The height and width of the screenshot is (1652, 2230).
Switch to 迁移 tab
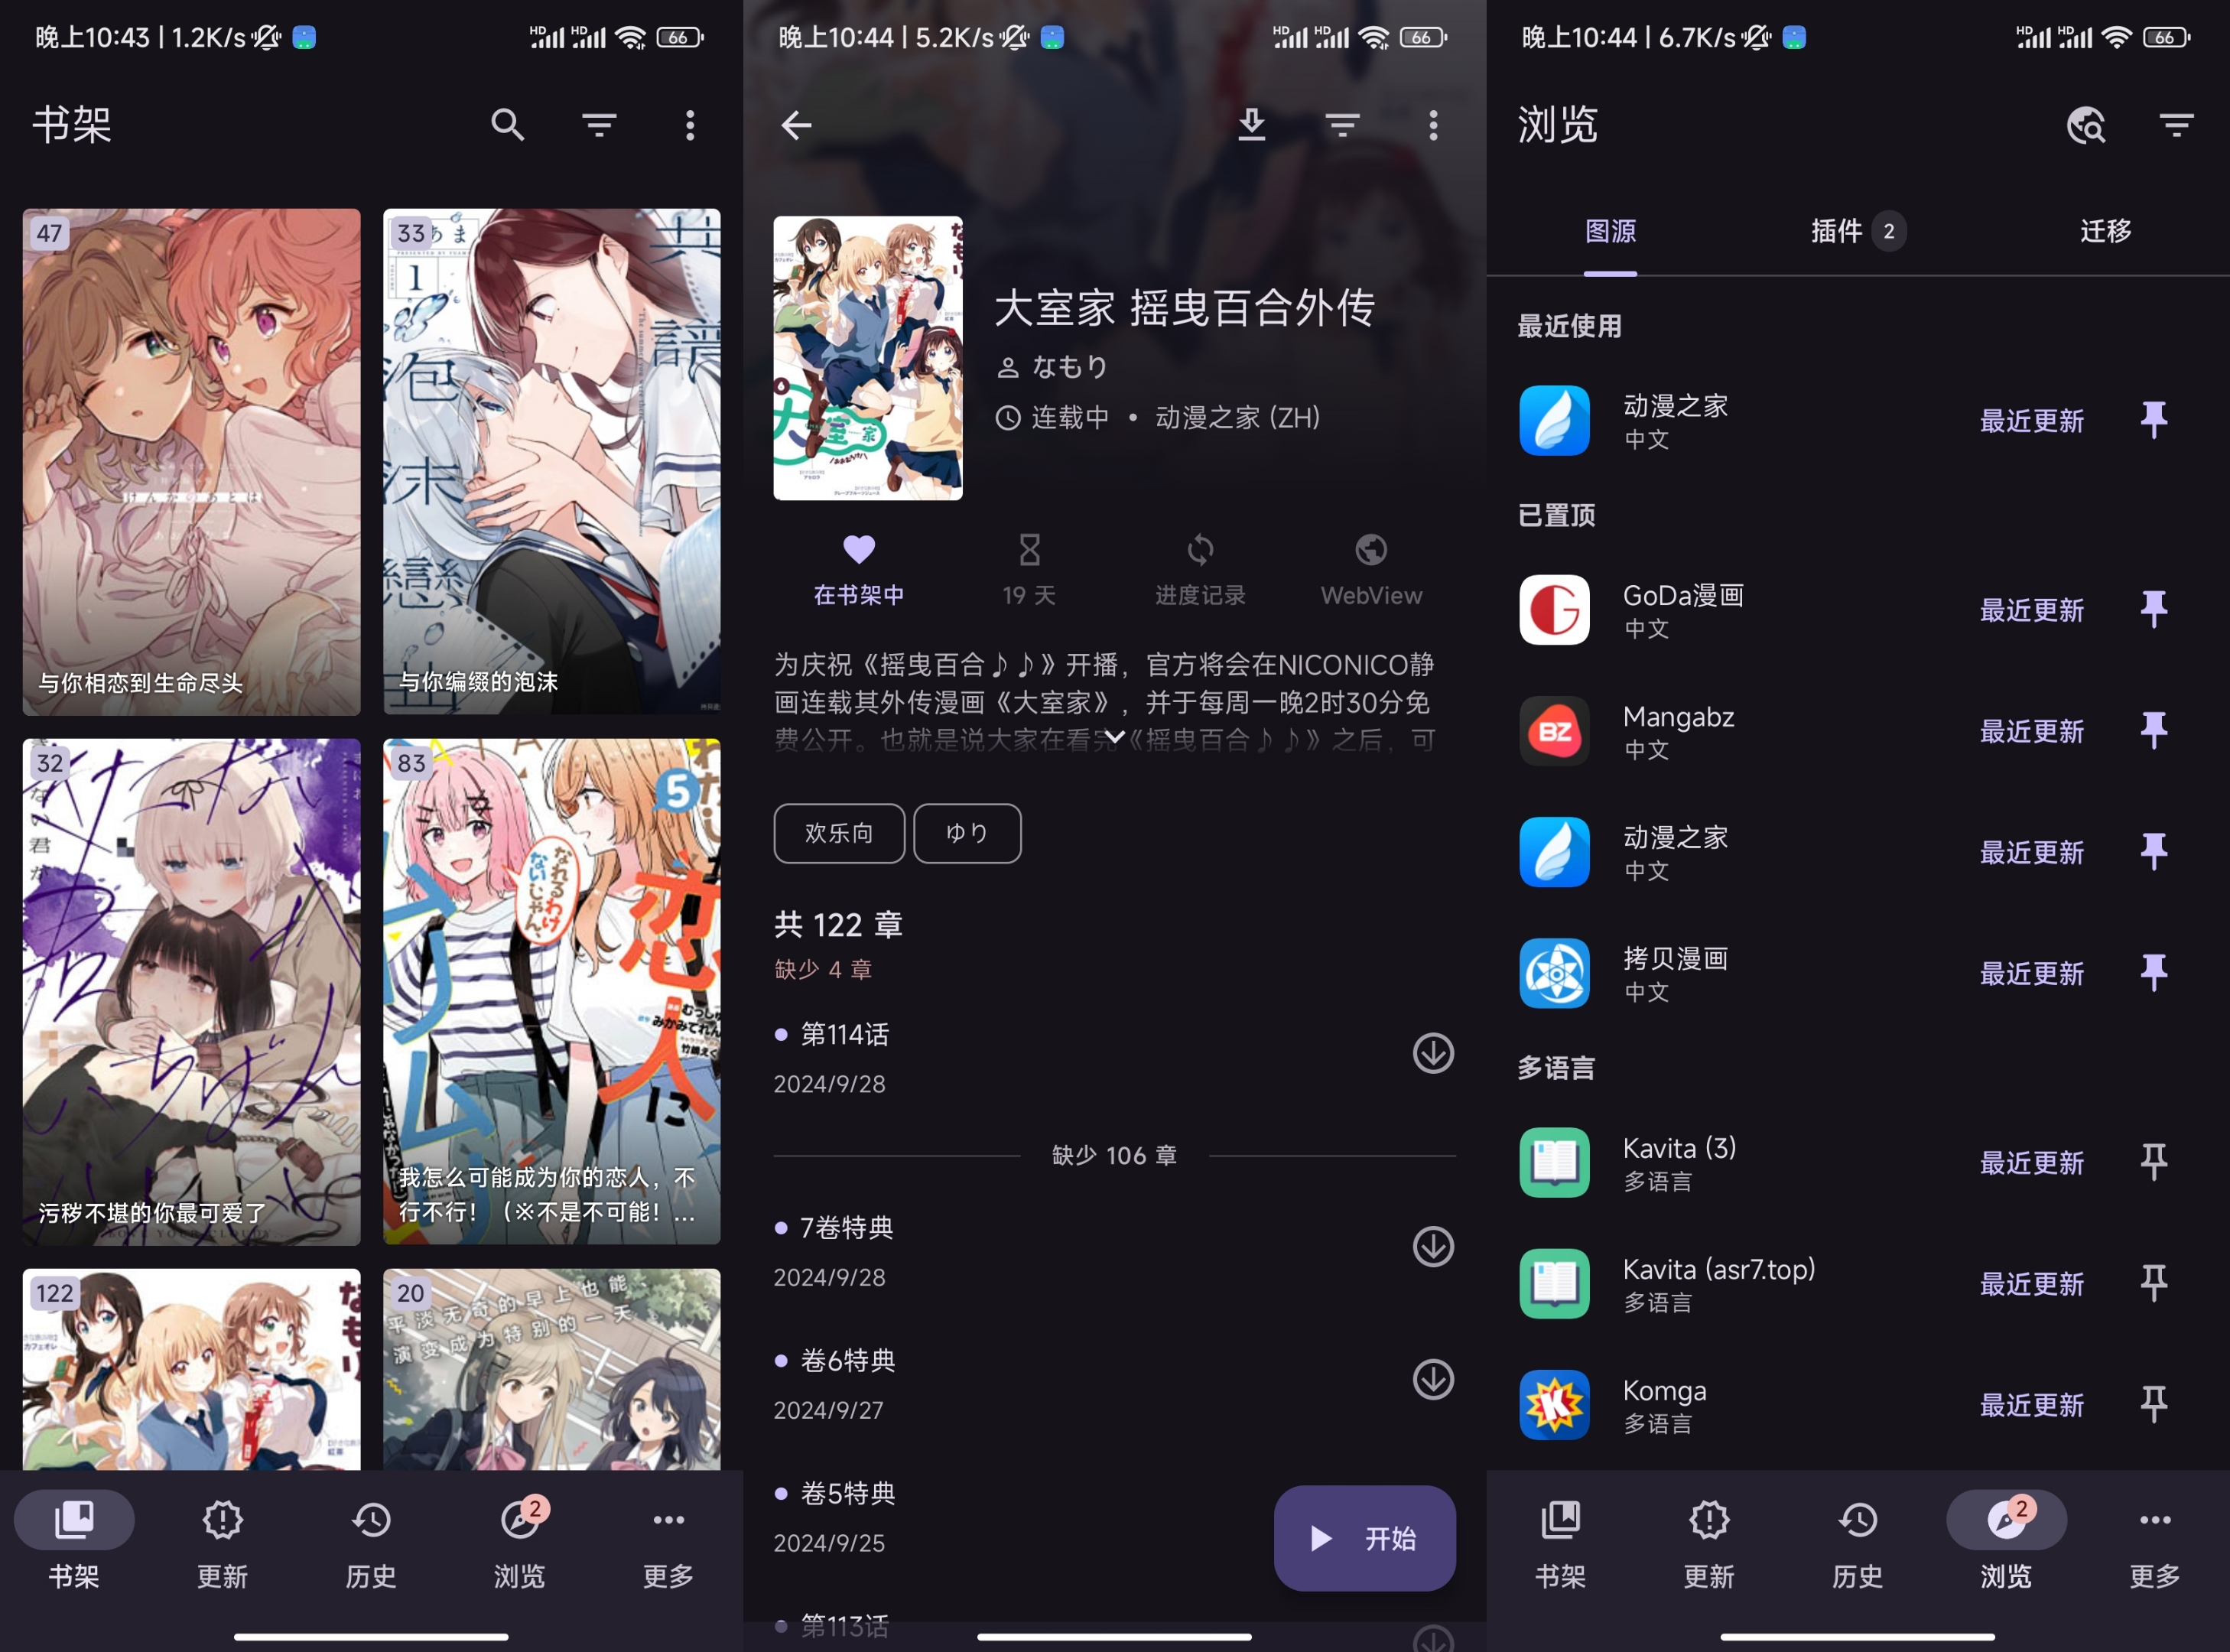2105,231
